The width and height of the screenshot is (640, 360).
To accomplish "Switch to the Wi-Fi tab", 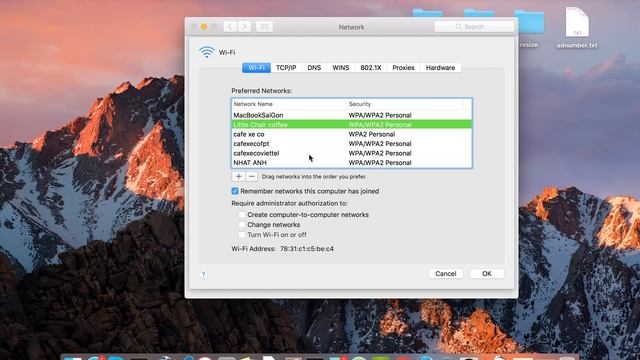I will click(256, 68).
